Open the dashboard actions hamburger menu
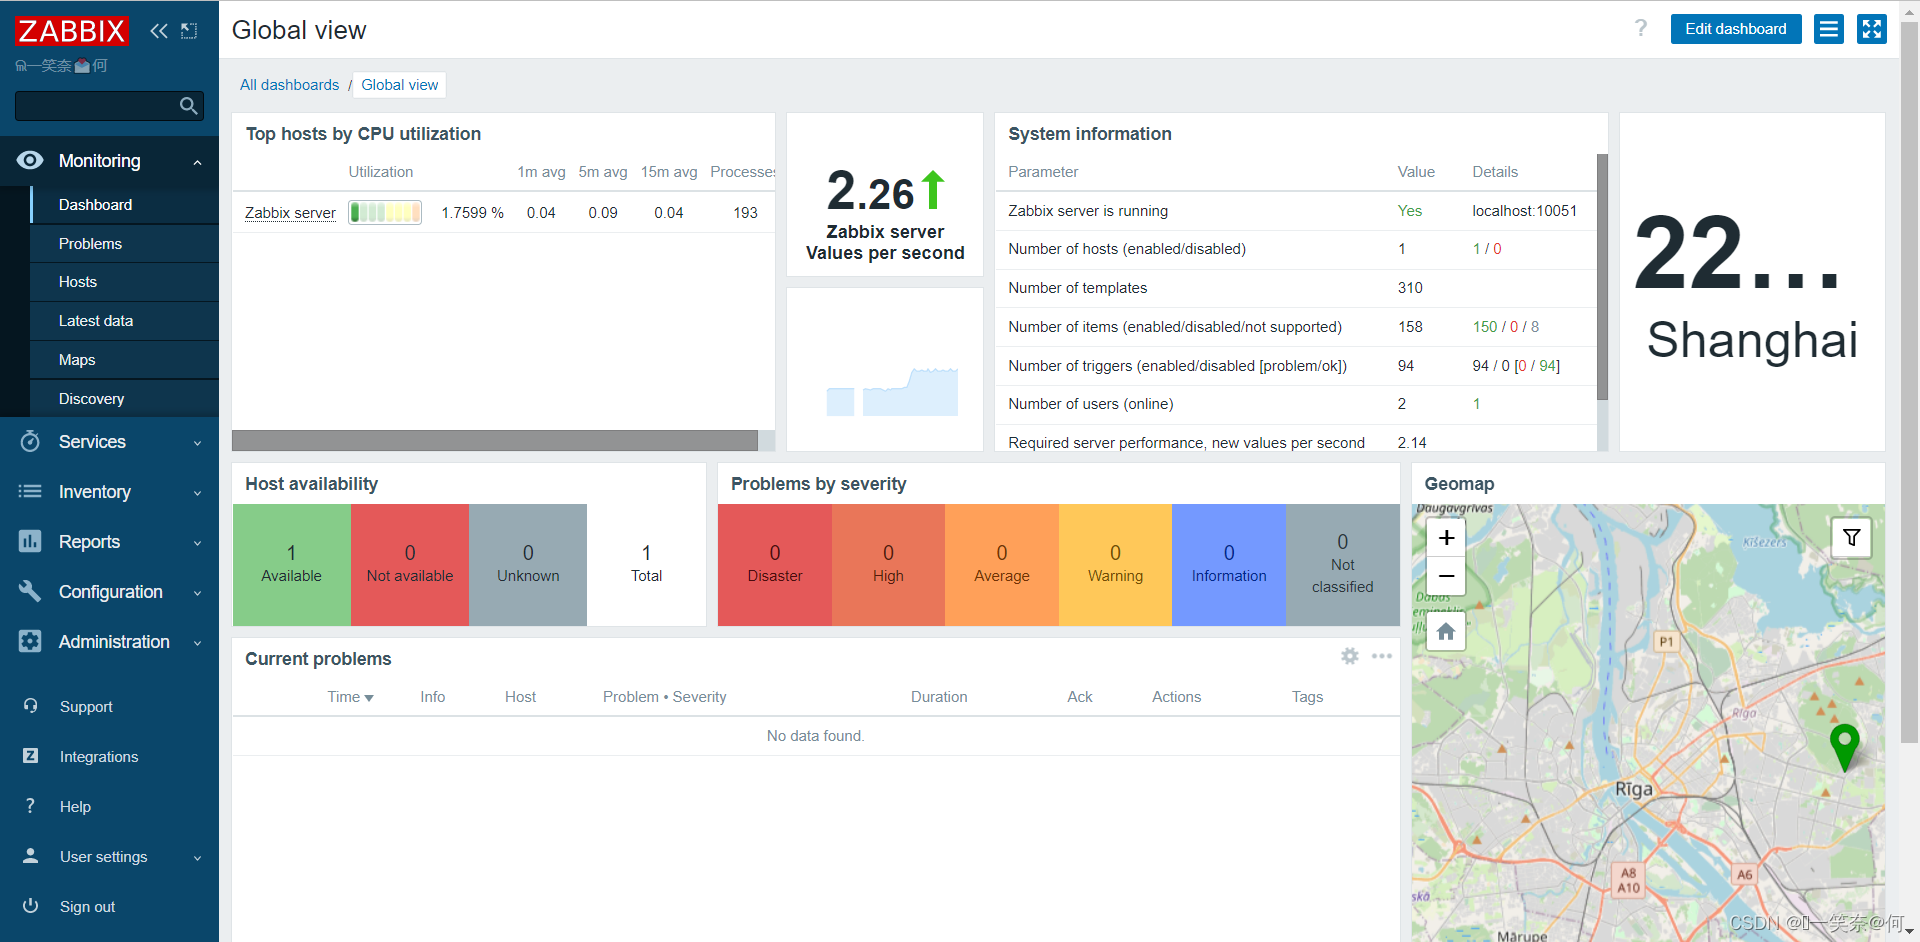Screen dimensions: 1920x942 click(1829, 29)
